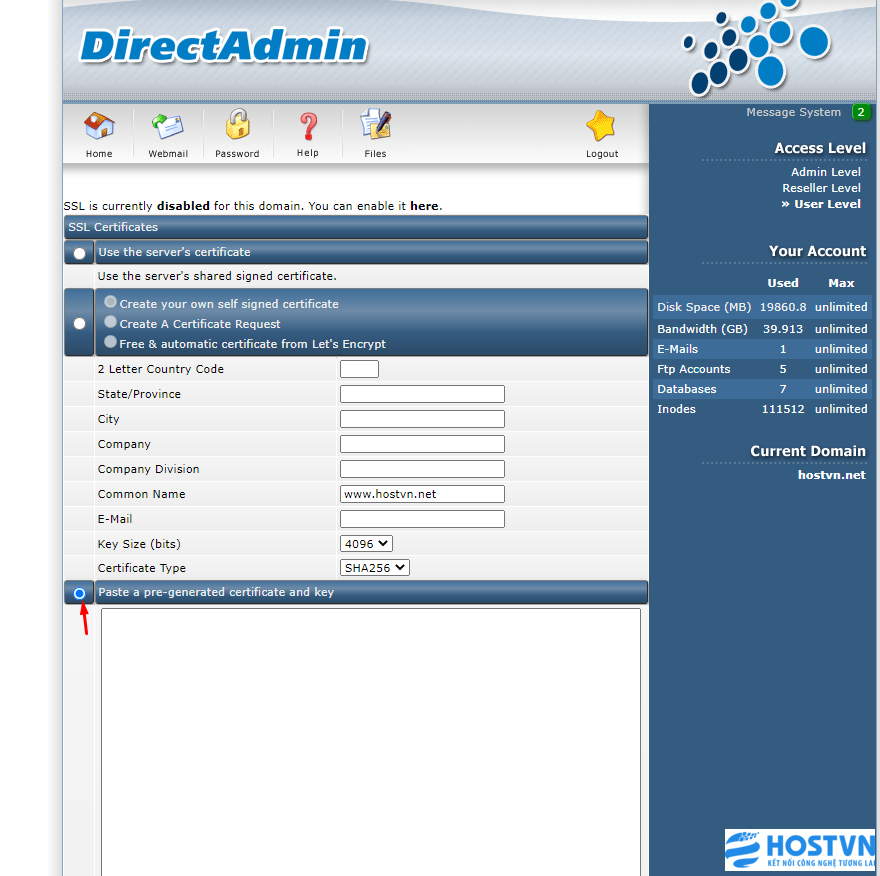Choose the 'Create A Certificate Request' option
The height and width of the screenshot is (876, 880).
pos(111,322)
